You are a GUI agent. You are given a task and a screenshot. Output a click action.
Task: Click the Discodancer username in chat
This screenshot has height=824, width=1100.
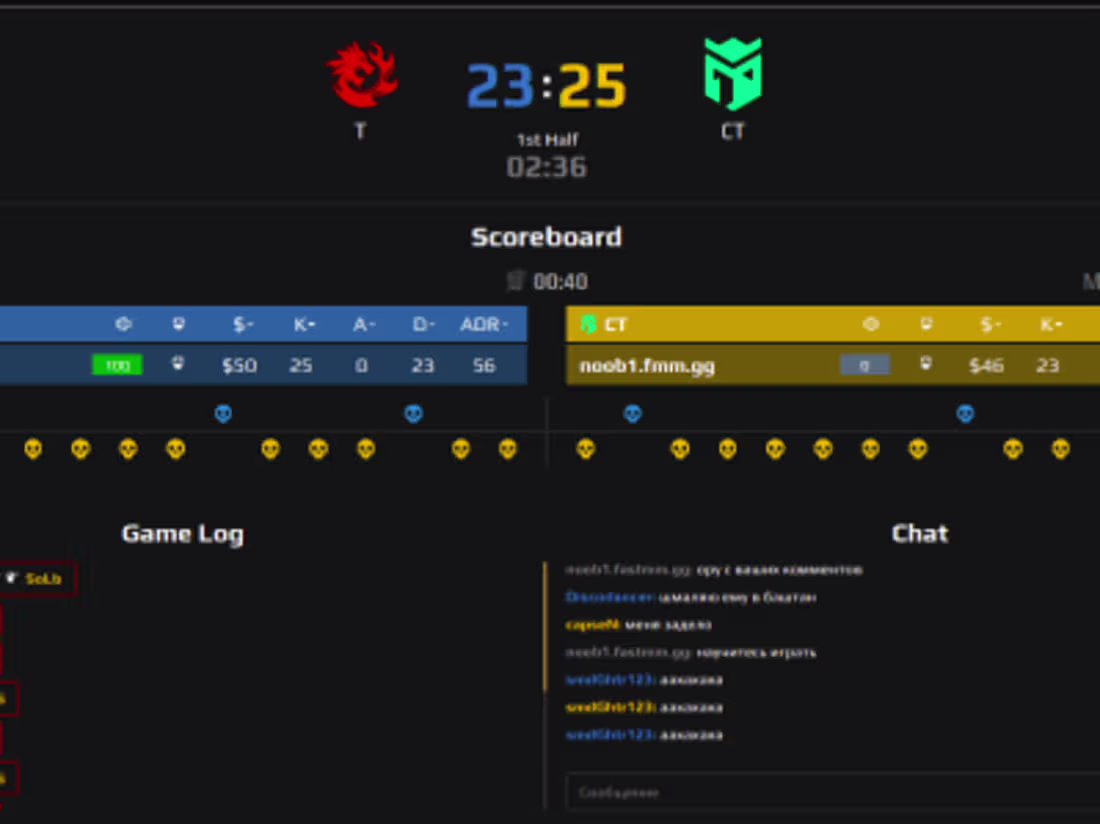coord(609,597)
